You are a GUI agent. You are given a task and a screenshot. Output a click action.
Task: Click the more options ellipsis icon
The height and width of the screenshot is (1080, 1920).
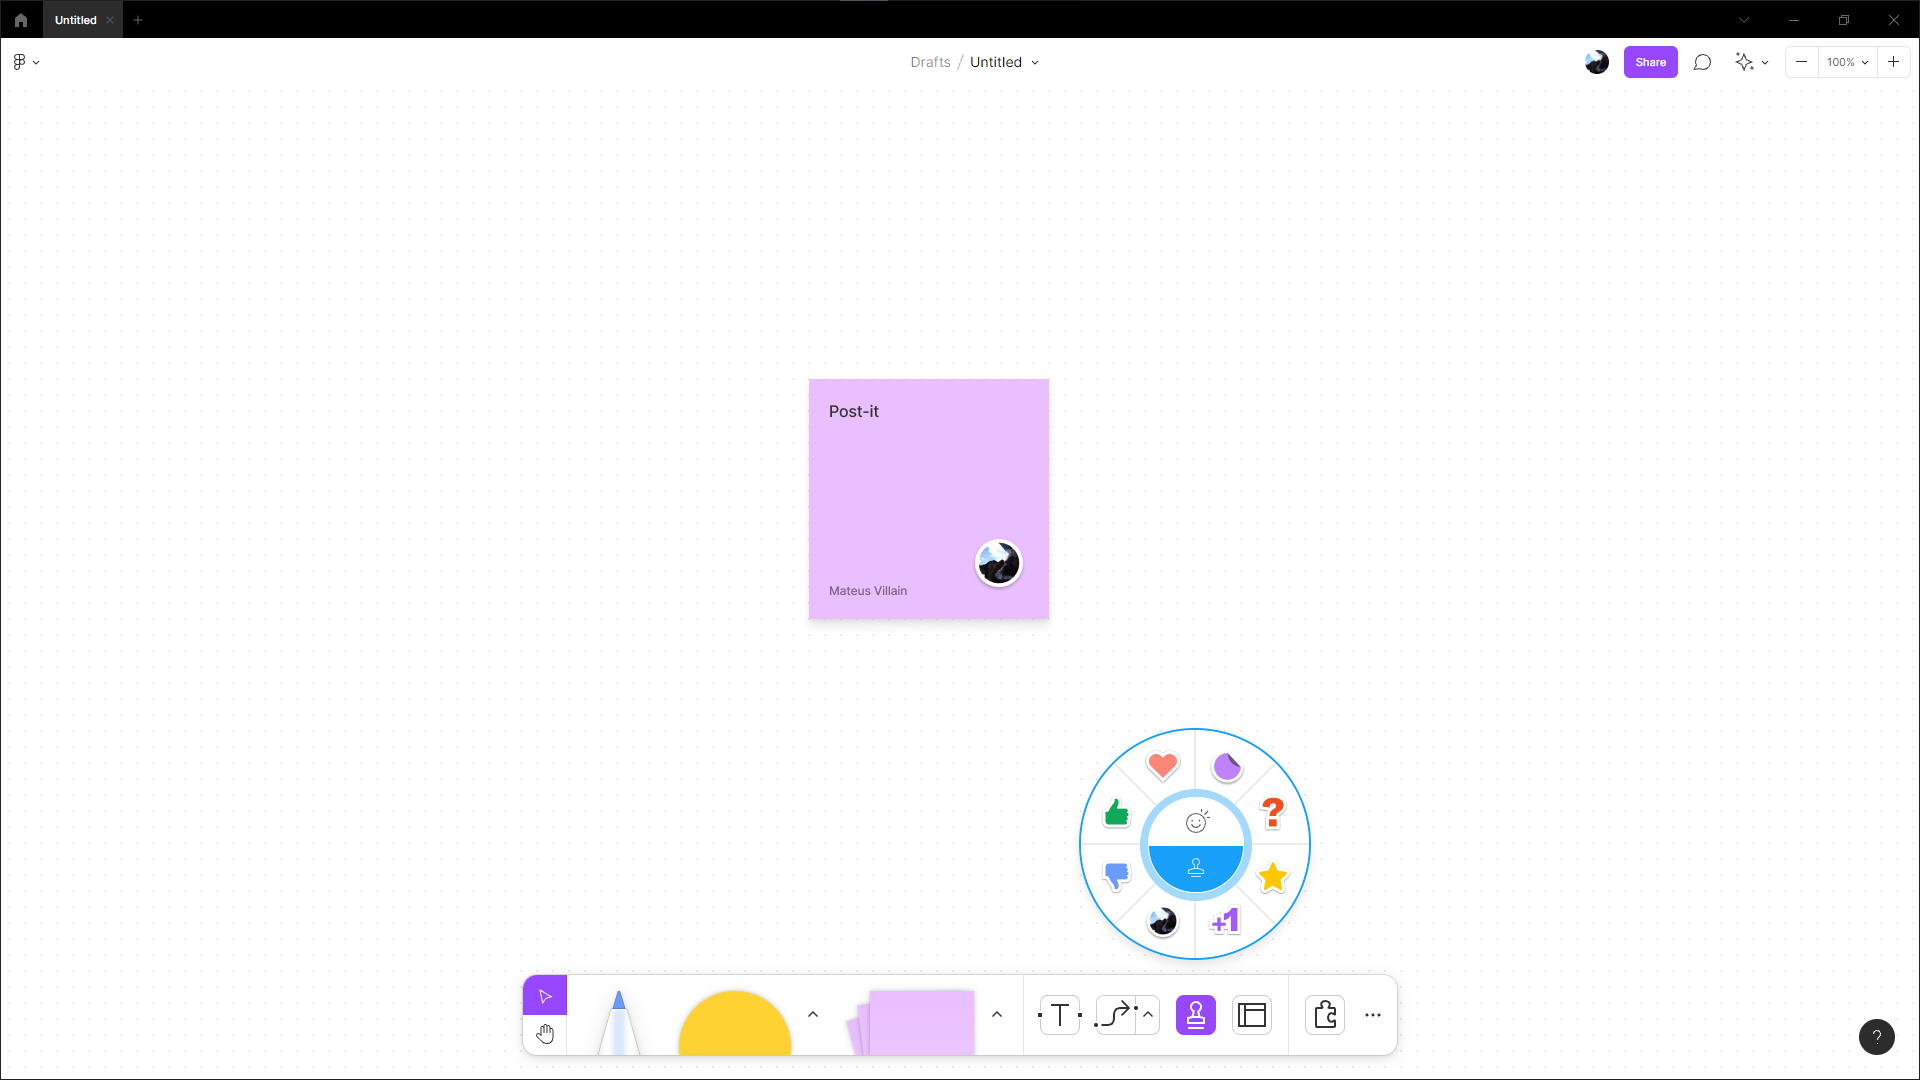click(1373, 1015)
